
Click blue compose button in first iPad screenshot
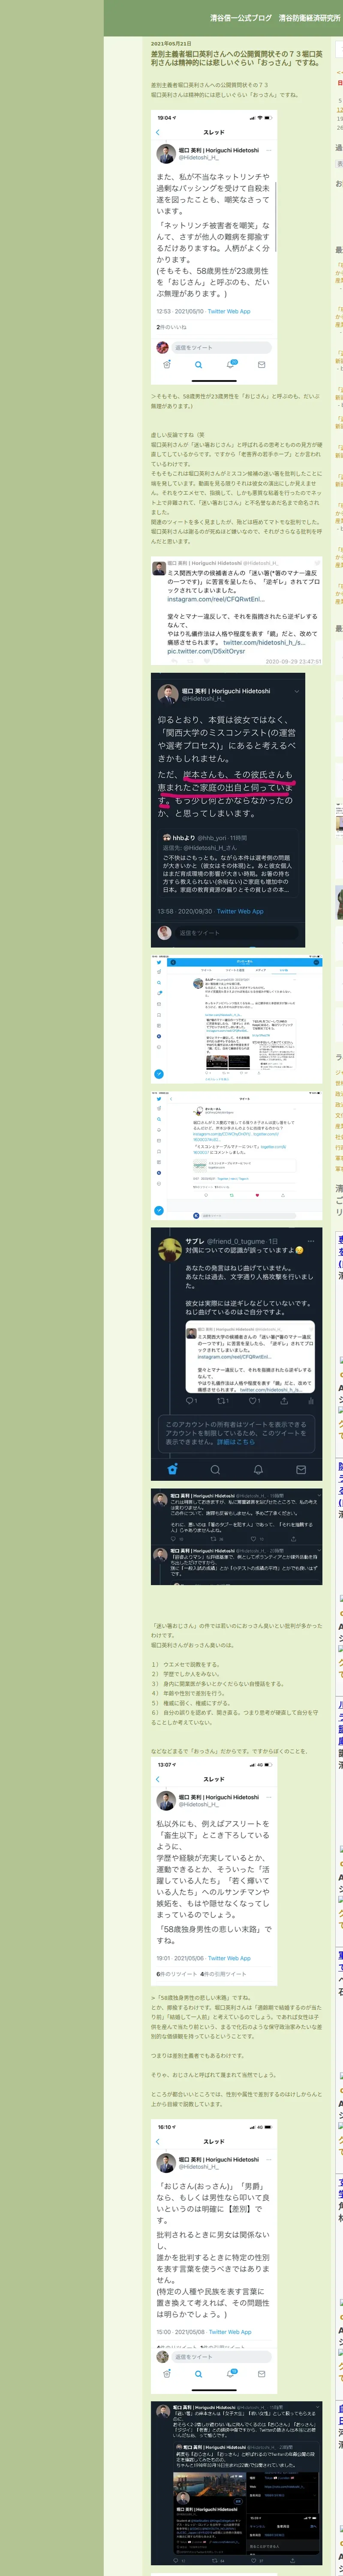[158, 1074]
